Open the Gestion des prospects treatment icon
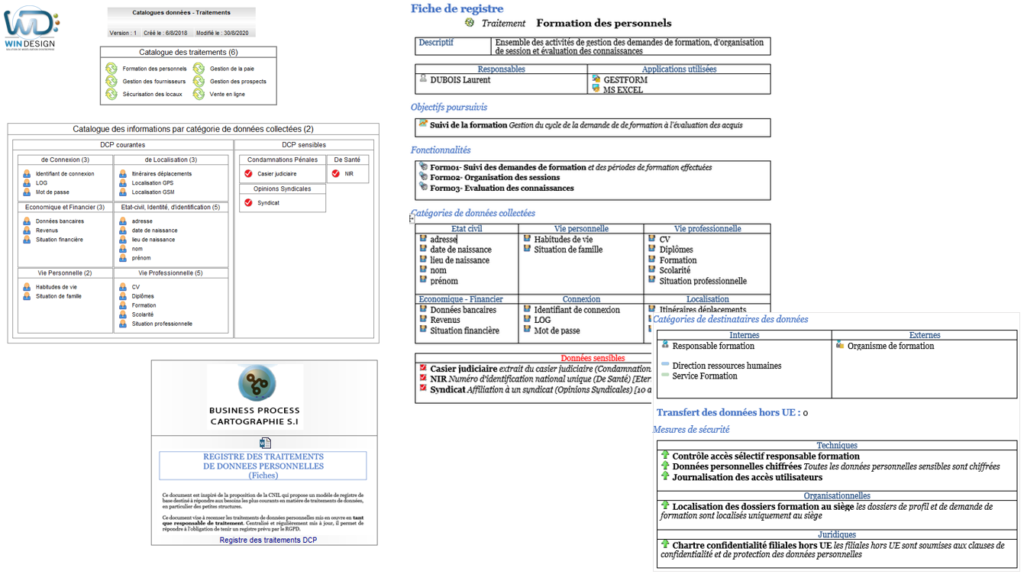 click(x=199, y=82)
